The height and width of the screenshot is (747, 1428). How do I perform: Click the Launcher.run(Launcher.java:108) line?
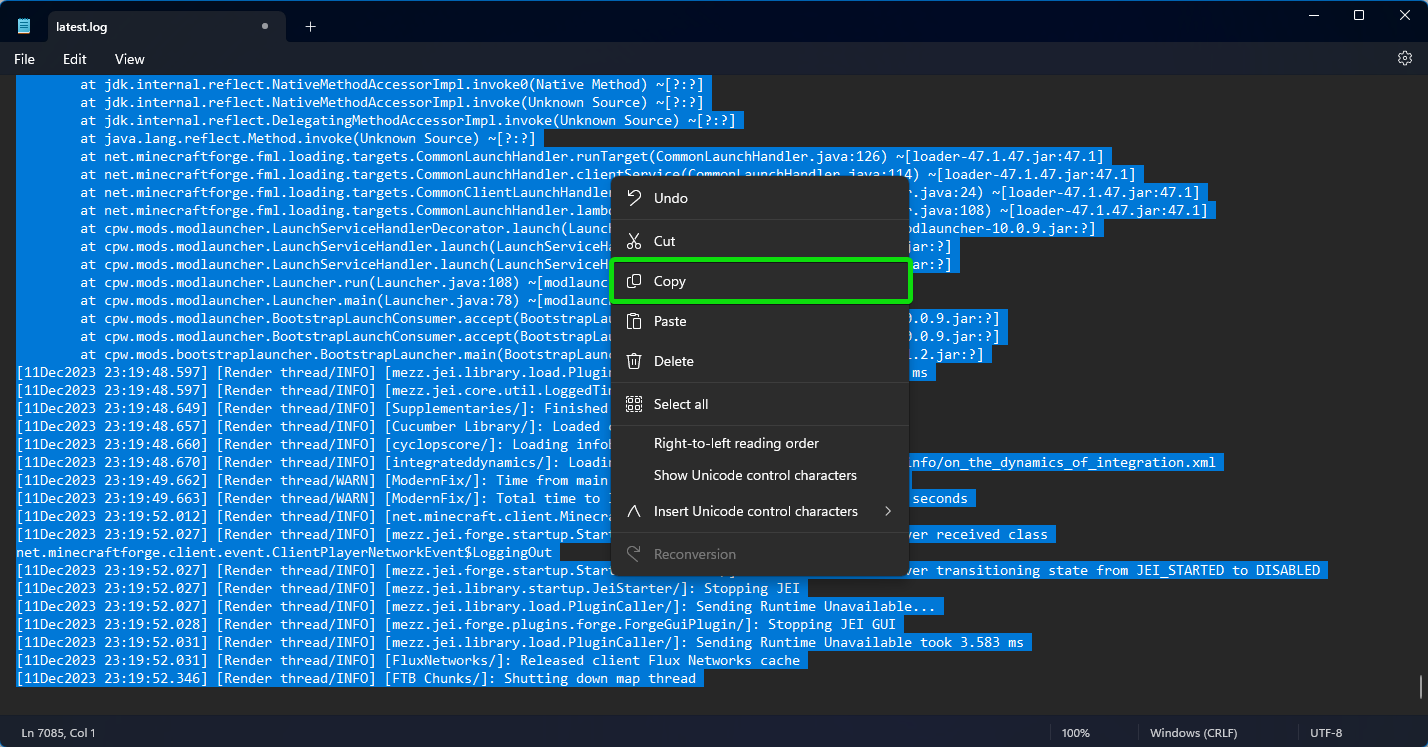[345, 282]
